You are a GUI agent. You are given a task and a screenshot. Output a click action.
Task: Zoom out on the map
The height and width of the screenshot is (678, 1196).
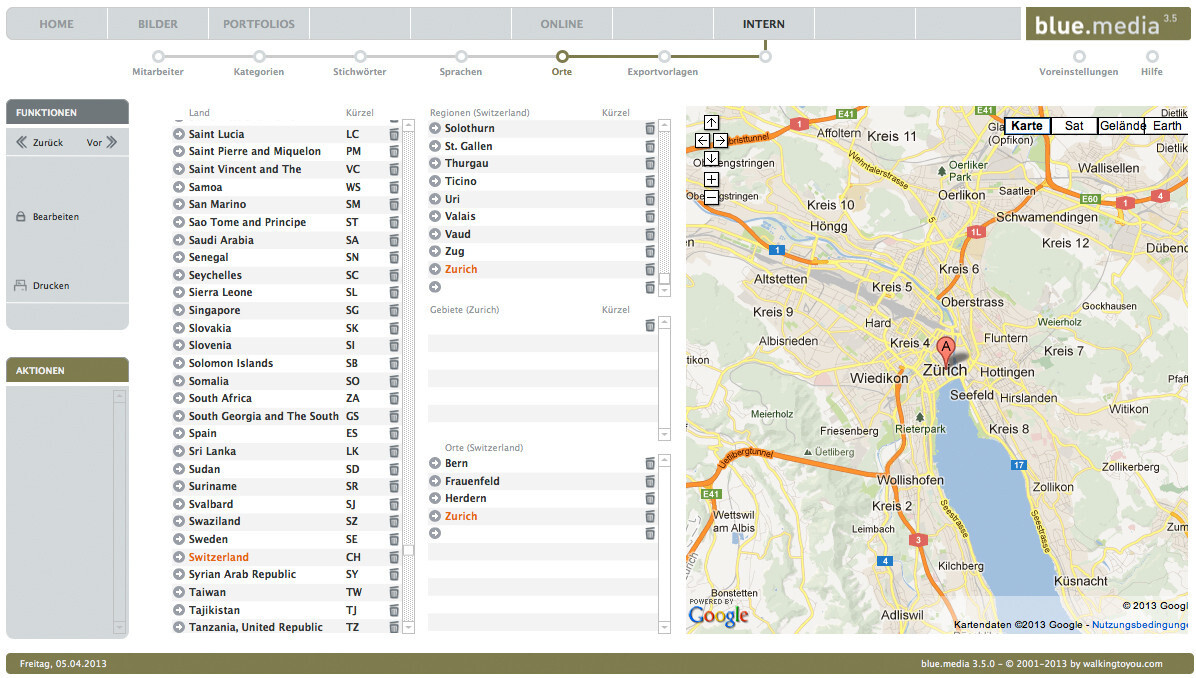711,197
